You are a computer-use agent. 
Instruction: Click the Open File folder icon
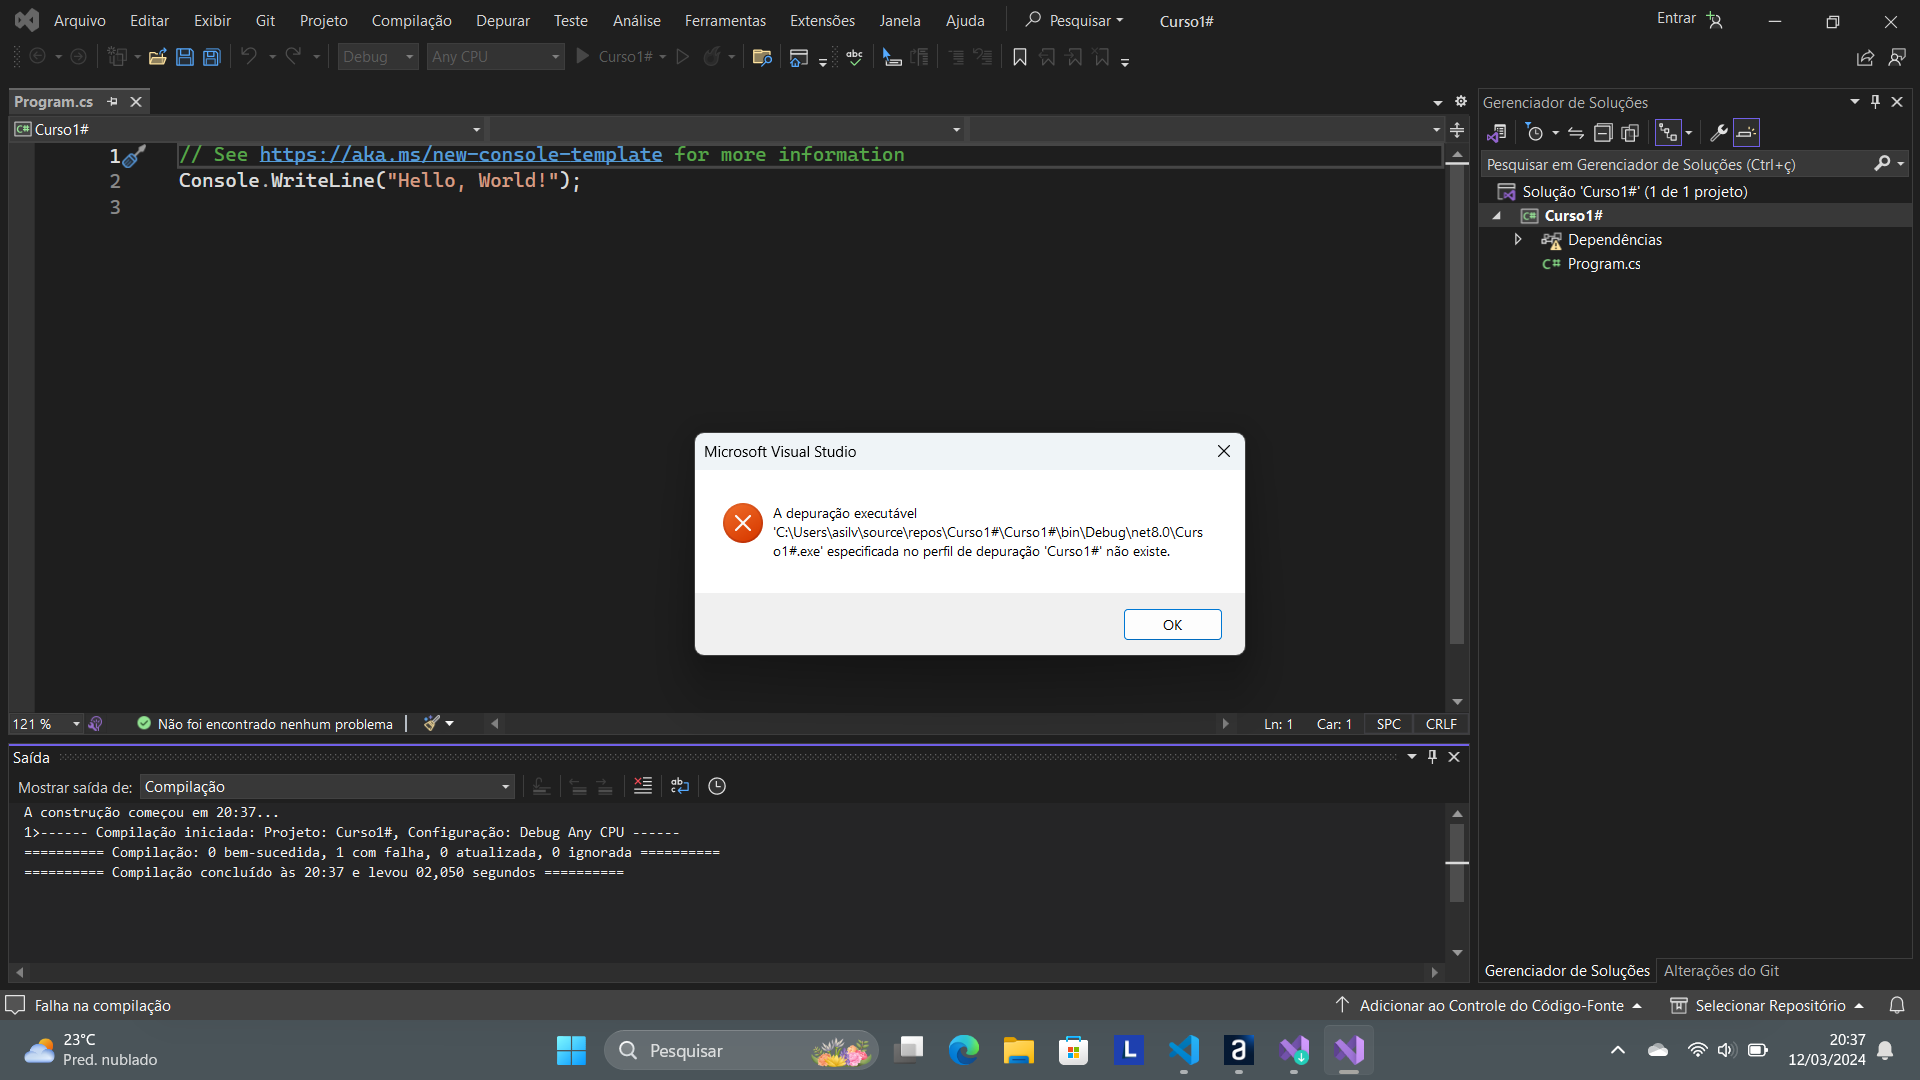click(x=158, y=57)
